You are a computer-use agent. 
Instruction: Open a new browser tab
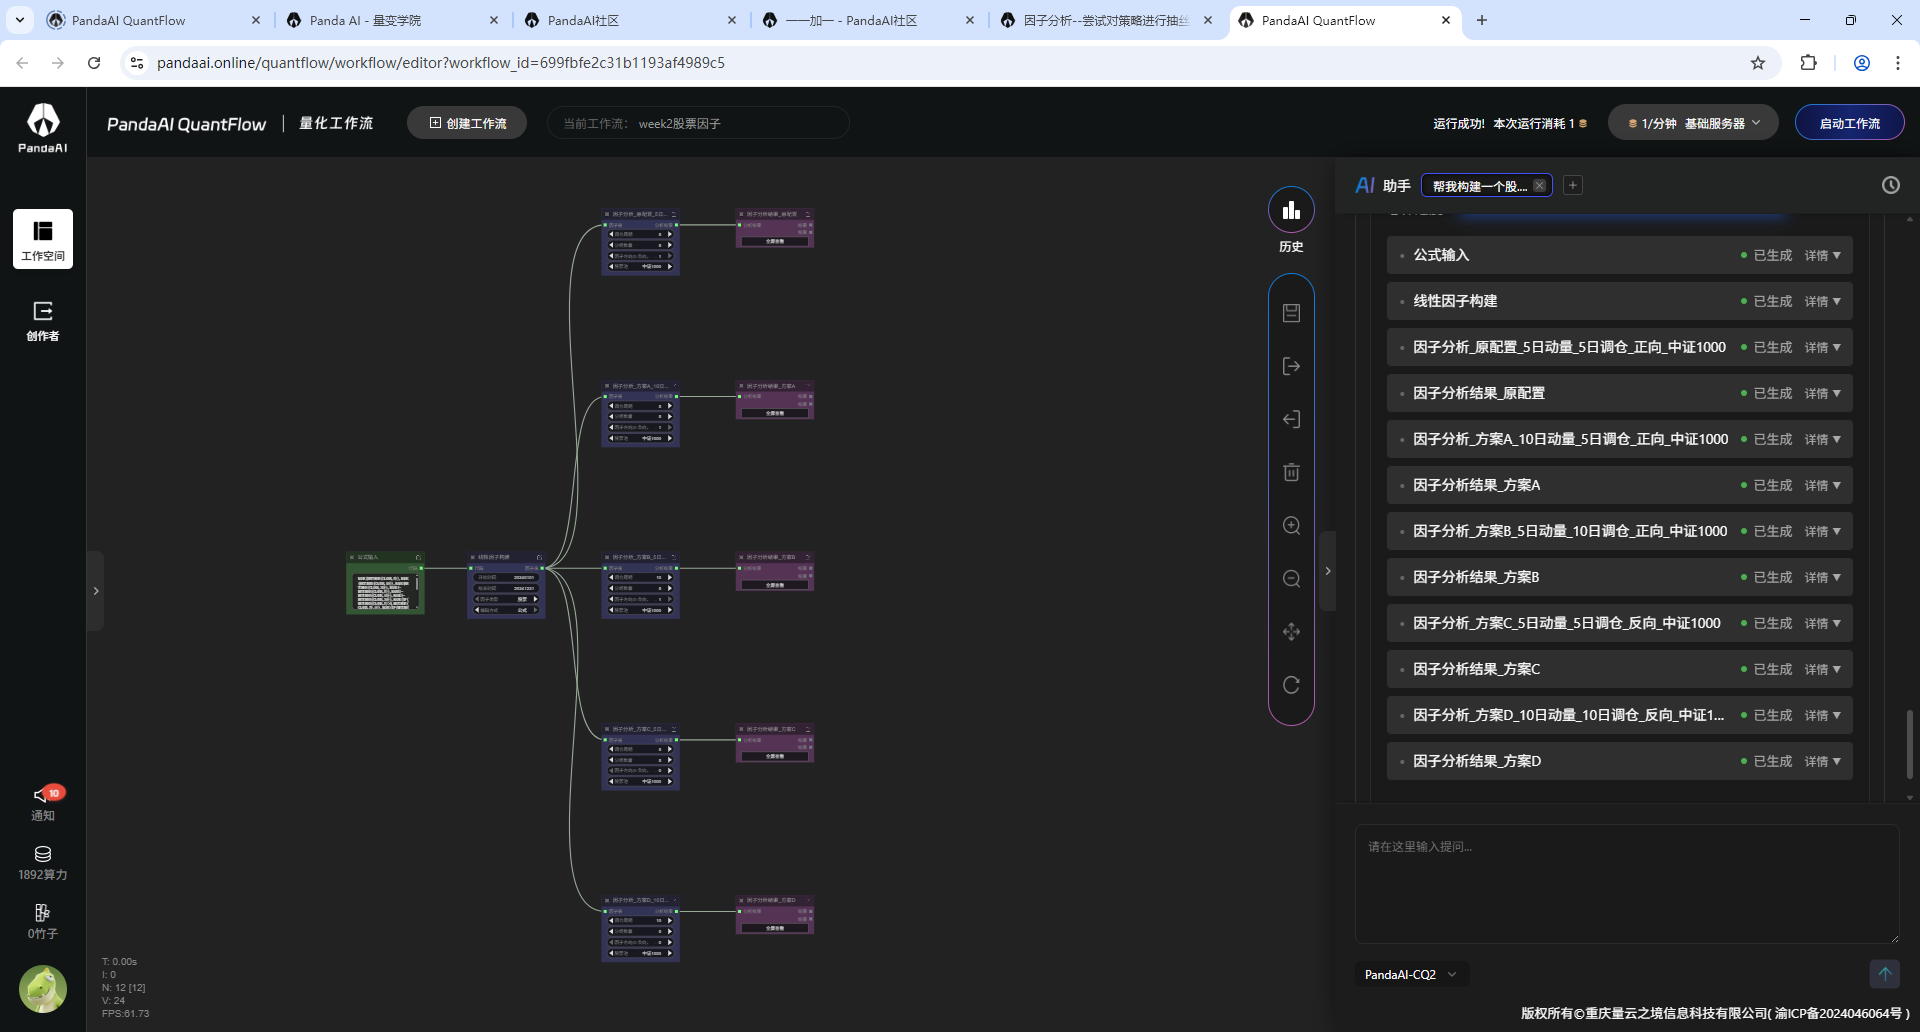click(1482, 20)
